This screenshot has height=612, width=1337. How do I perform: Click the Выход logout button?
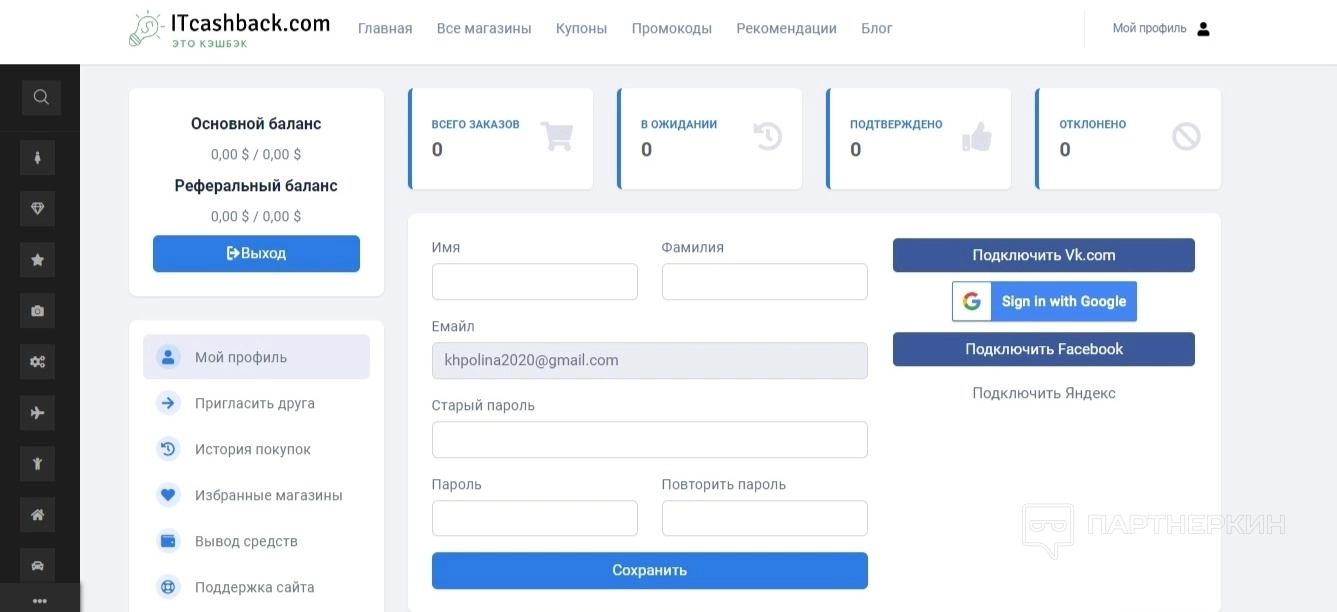tap(256, 254)
